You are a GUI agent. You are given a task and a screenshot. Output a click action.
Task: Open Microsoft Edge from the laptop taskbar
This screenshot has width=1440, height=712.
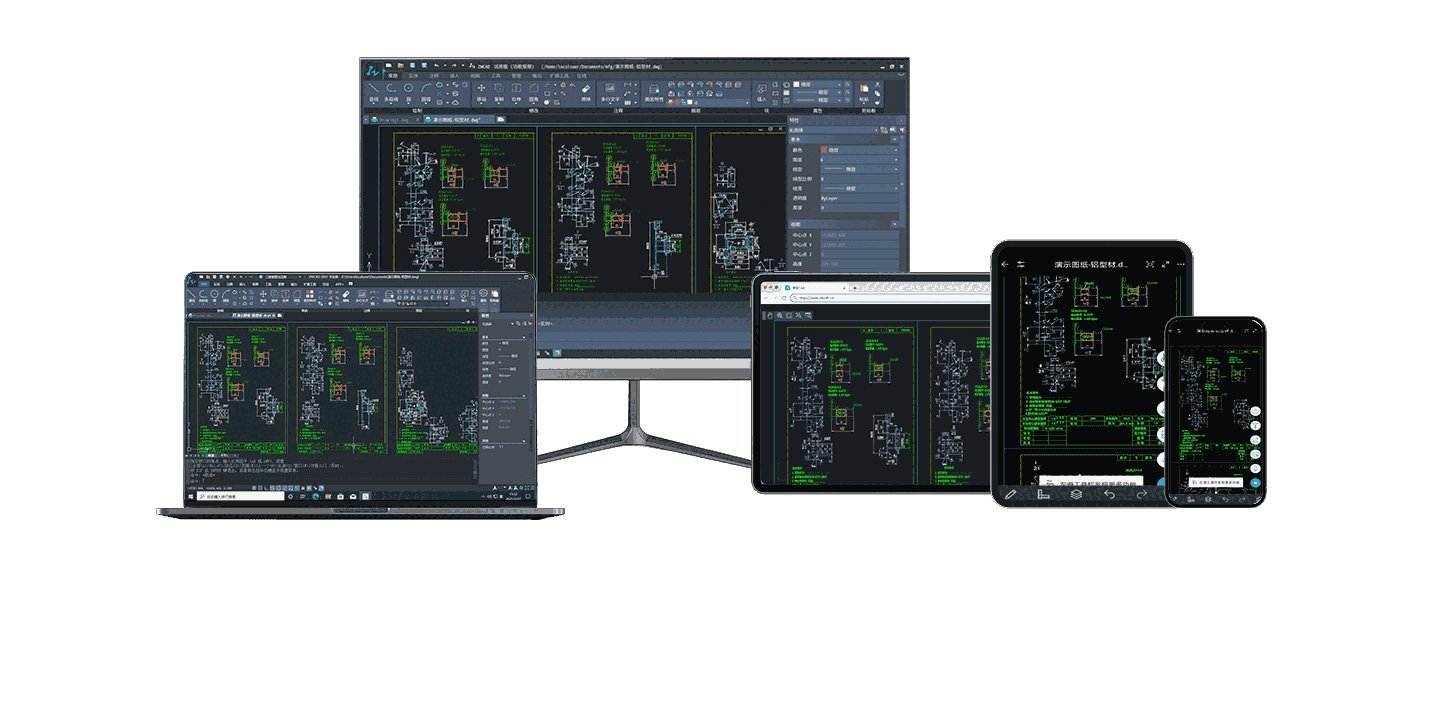[316, 497]
